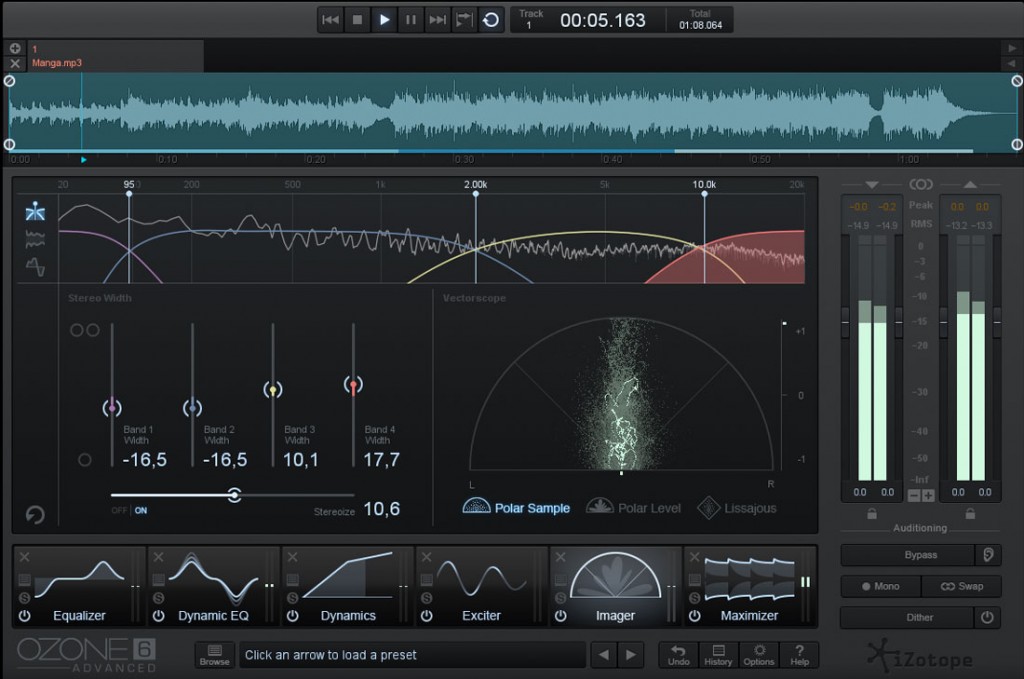Adjust the Stereoize slider handle

pyautogui.click(x=234, y=495)
